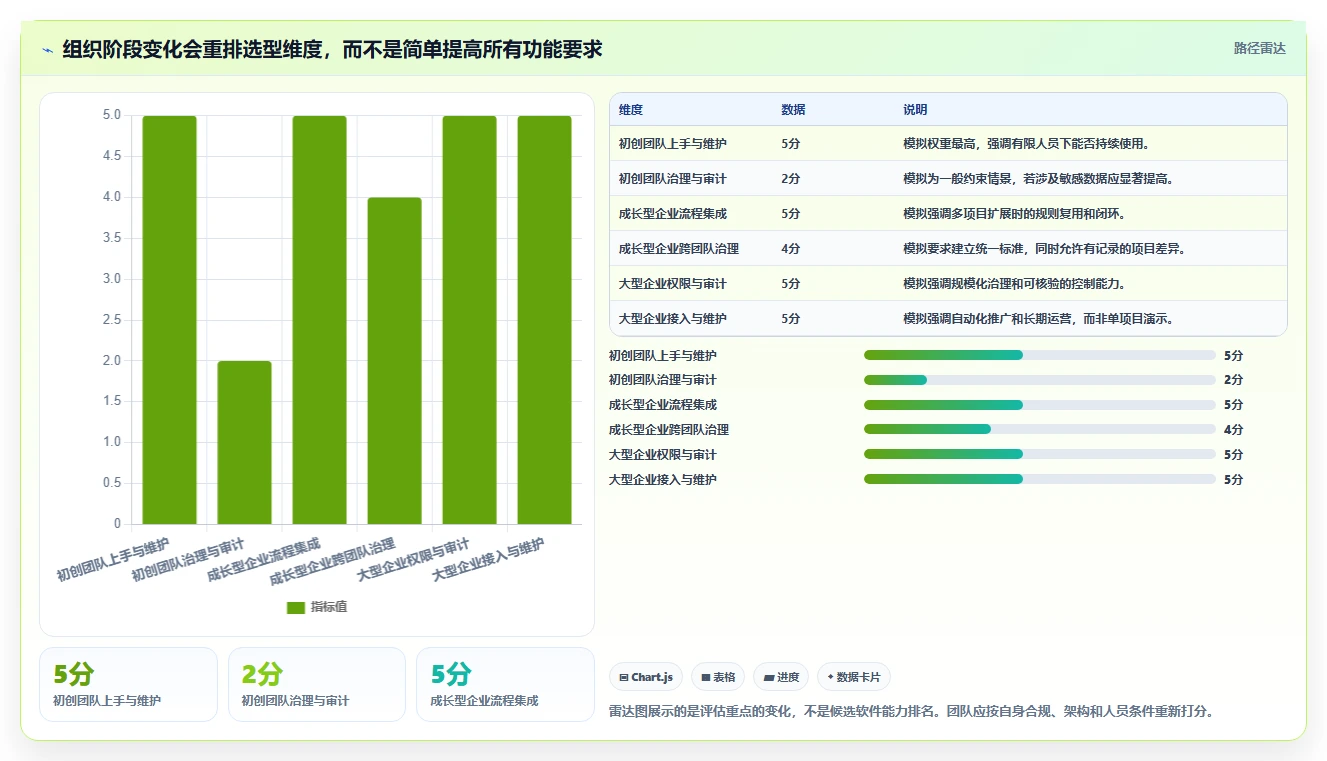Click the icon inside the Chart.js chip

pyautogui.click(x=624, y=678)
